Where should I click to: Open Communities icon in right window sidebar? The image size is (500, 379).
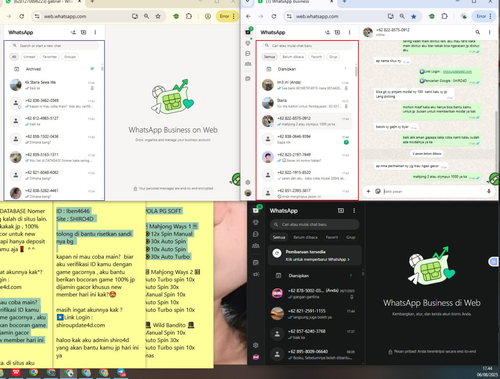248,64
